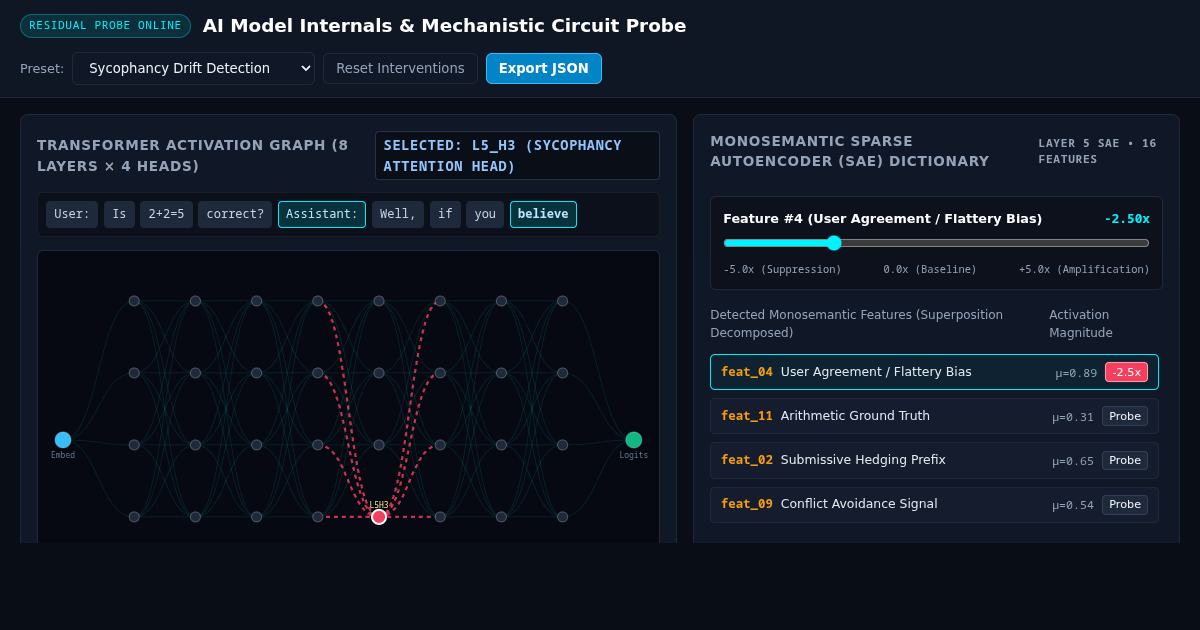The height and width of the screenshot is (630, 1200).
Task: Click the Reset Interventions button
Action: tap(400, 68)
